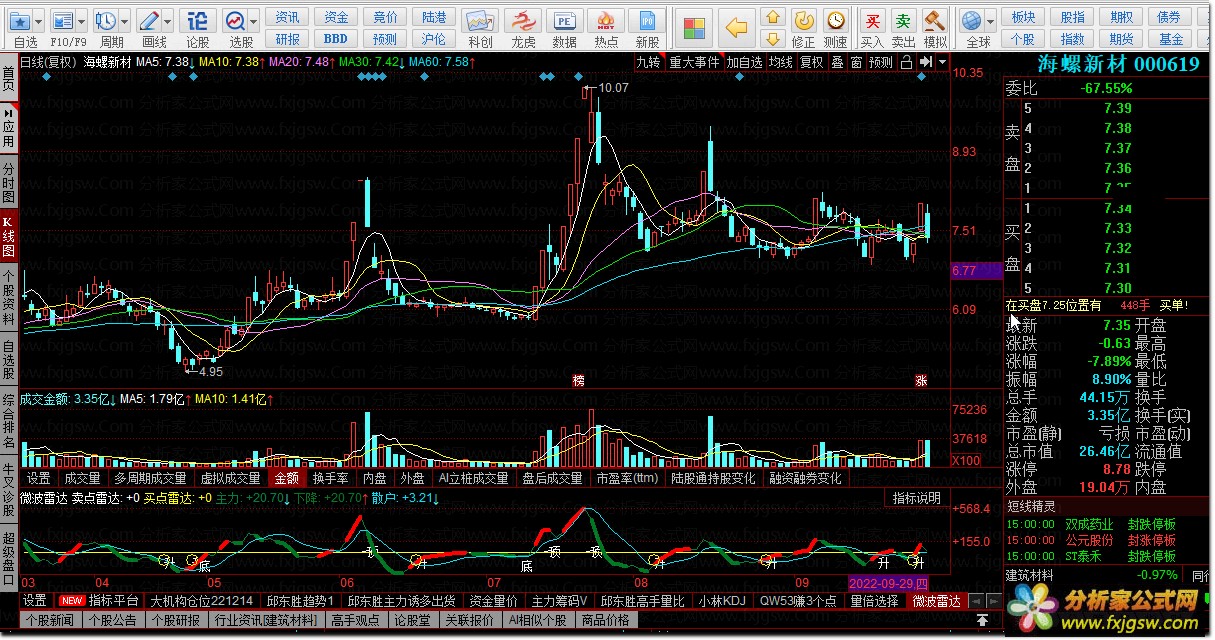This screenshot has height=640, width=1215.
Task: Toggle the 复权 price adjustment button
Action: point(811,62)
